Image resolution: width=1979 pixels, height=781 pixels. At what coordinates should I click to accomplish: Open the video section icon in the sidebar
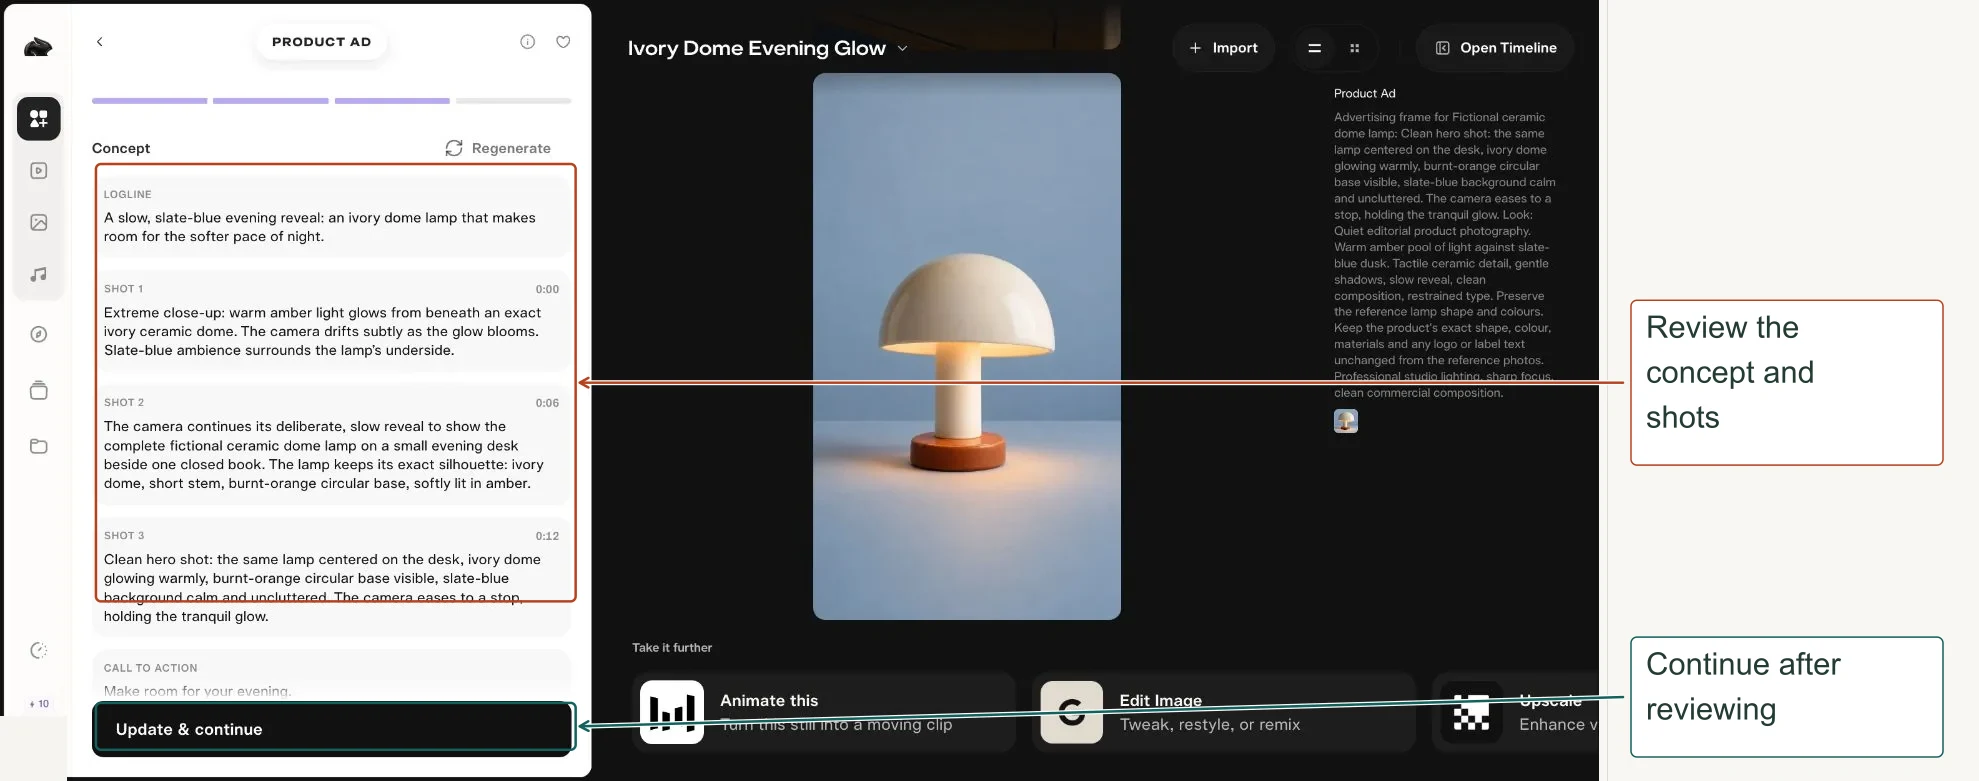coord(39,171)
